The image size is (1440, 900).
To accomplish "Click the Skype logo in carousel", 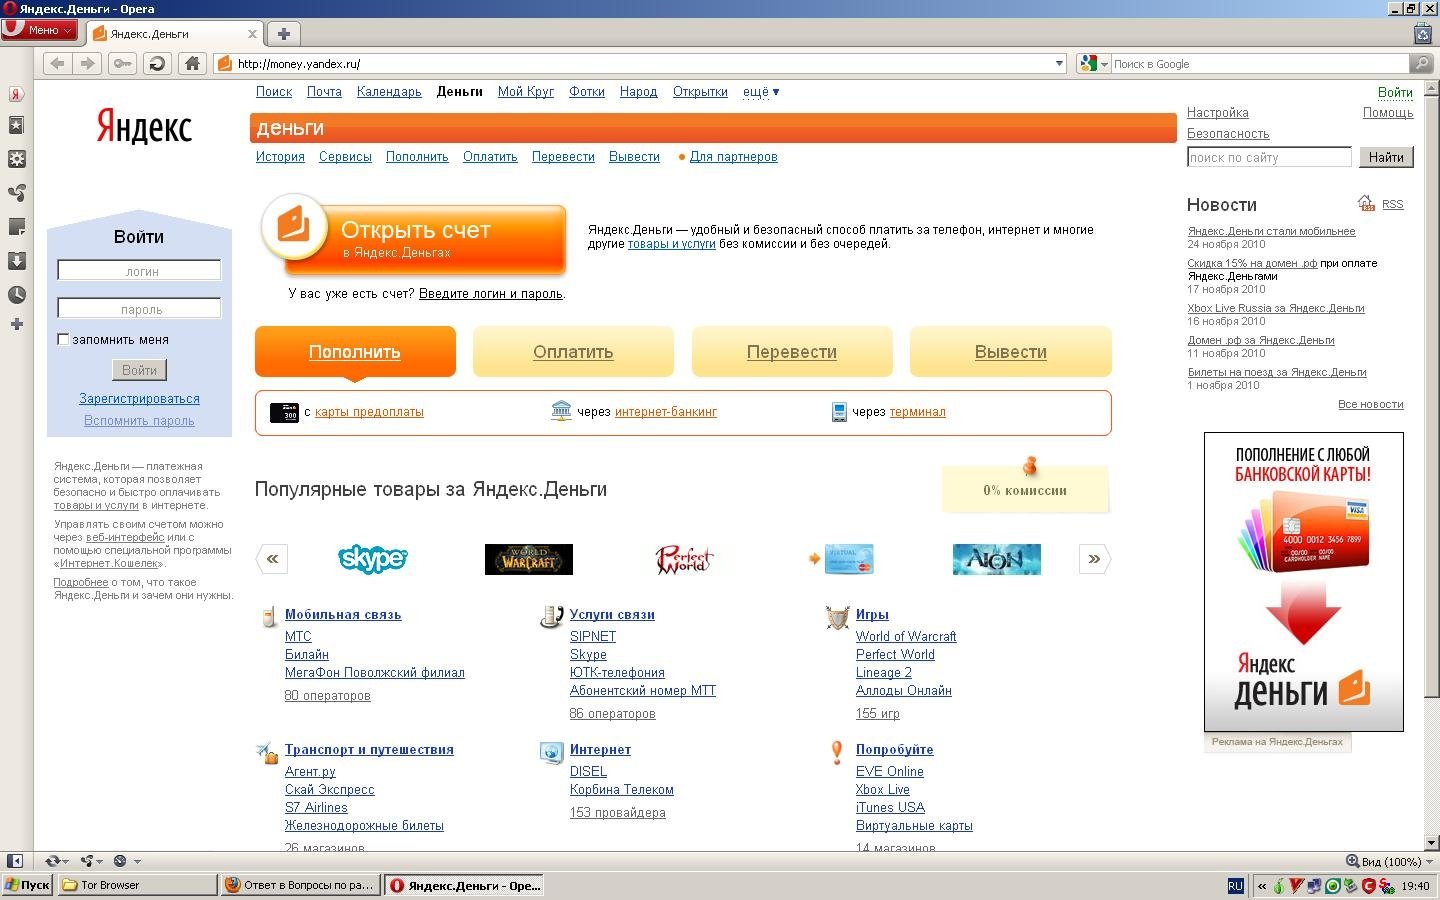I will point(373,559).
